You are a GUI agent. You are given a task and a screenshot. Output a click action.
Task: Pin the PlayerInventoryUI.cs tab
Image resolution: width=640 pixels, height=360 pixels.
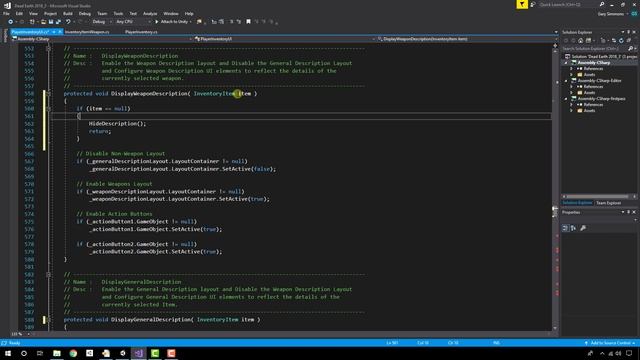[x=54, y=32]
